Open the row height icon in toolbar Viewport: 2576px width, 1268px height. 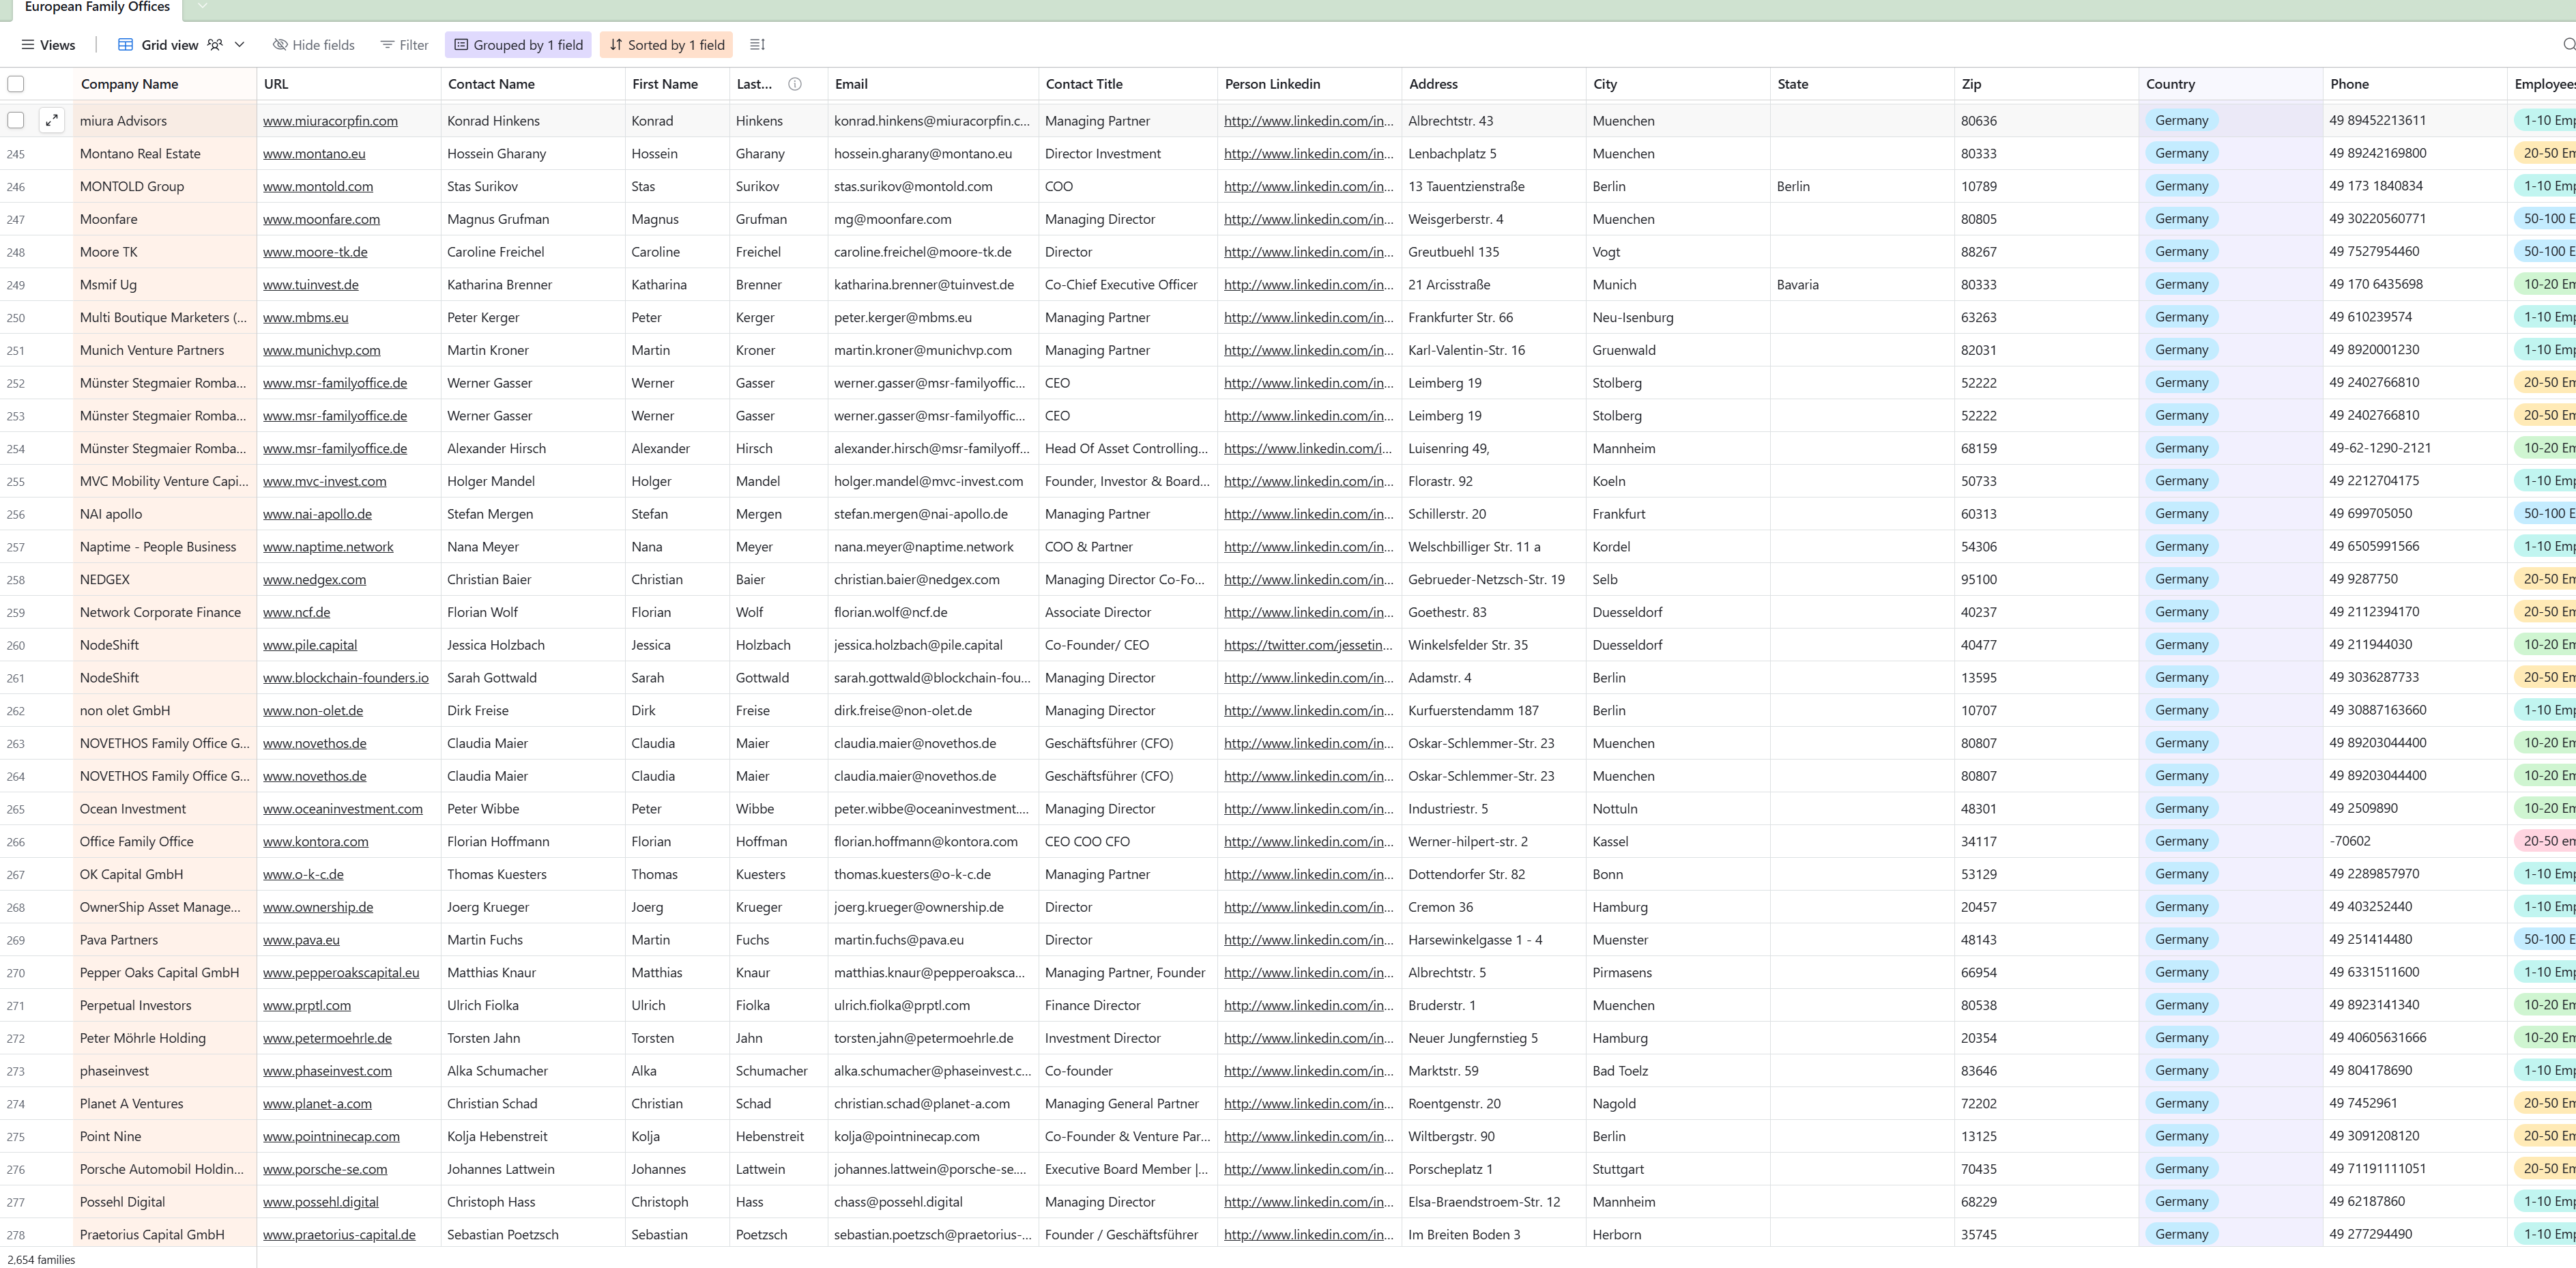[757, 45]
